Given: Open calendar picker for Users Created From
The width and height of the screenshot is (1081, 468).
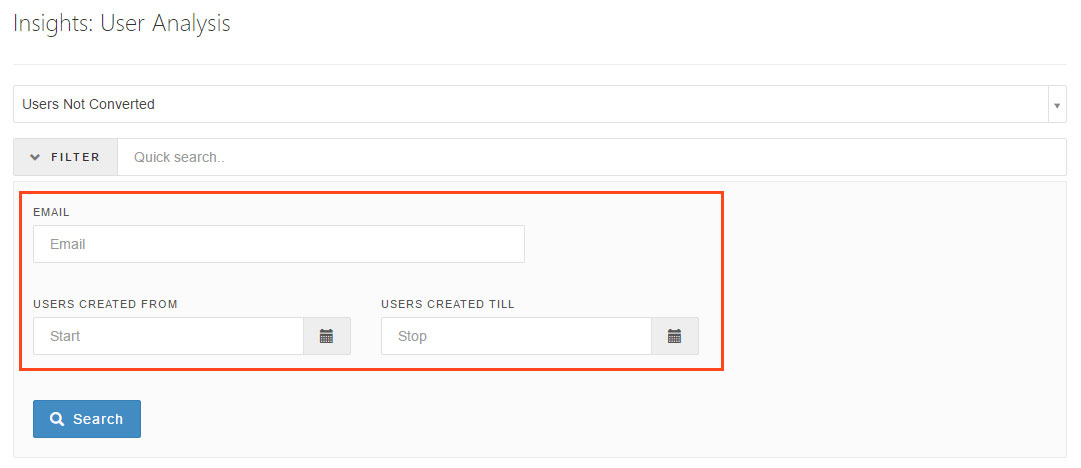Looking at the screenshot, I should point(327,336).
